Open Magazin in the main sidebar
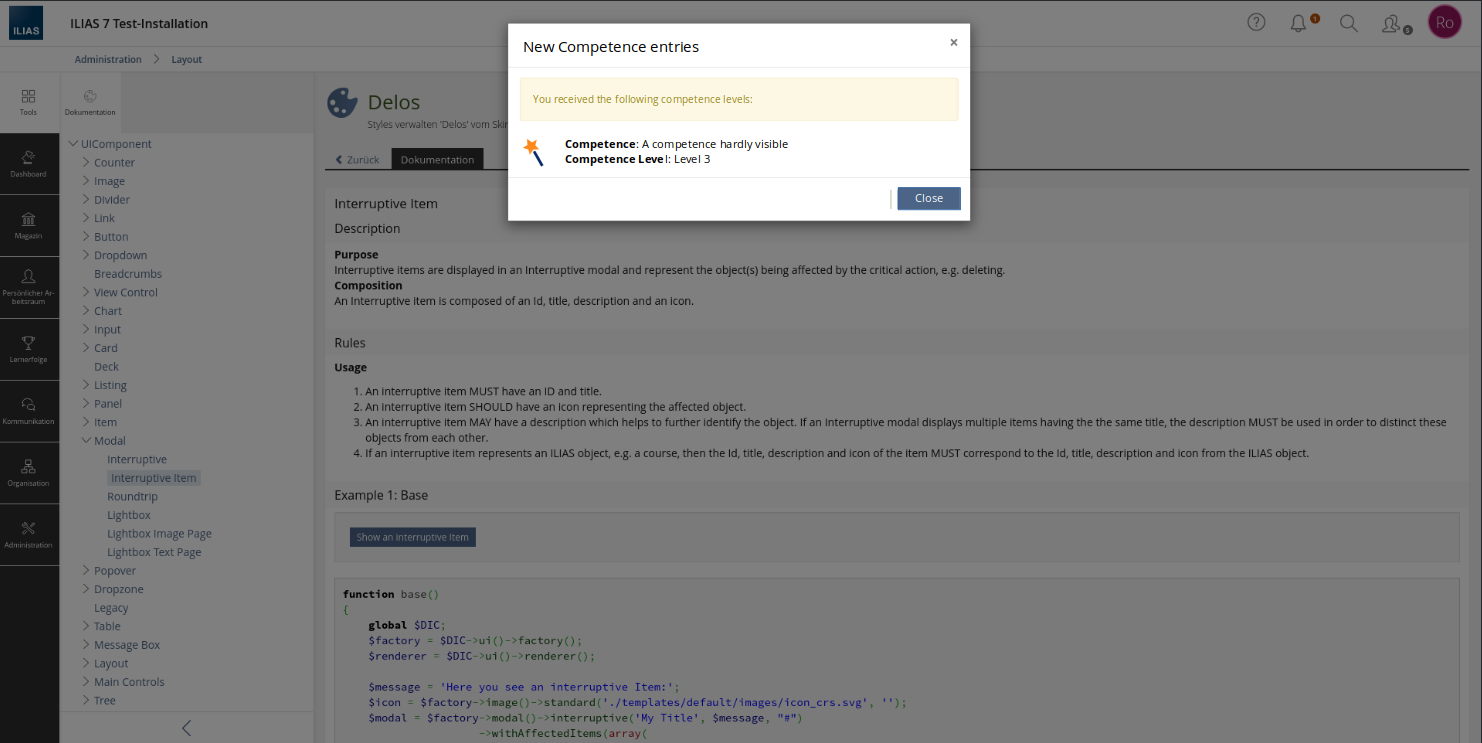This screenshot has width=1482, height=743. [x=29, y=225]
